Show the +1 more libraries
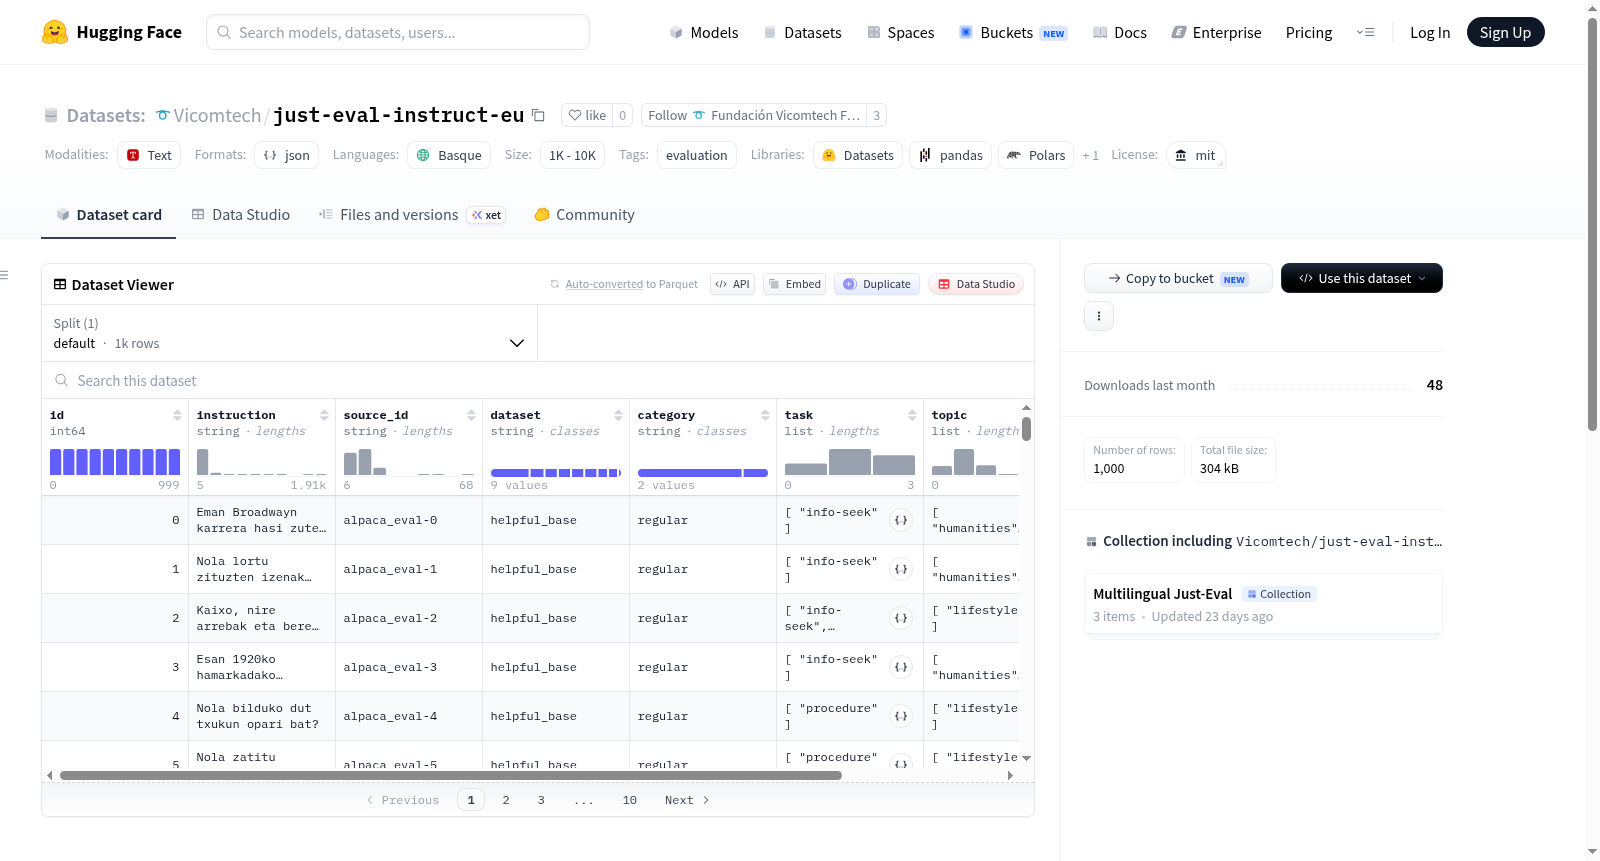Image resolution: width=1600 pixels, height=861 pixels. pos(1090,155)
